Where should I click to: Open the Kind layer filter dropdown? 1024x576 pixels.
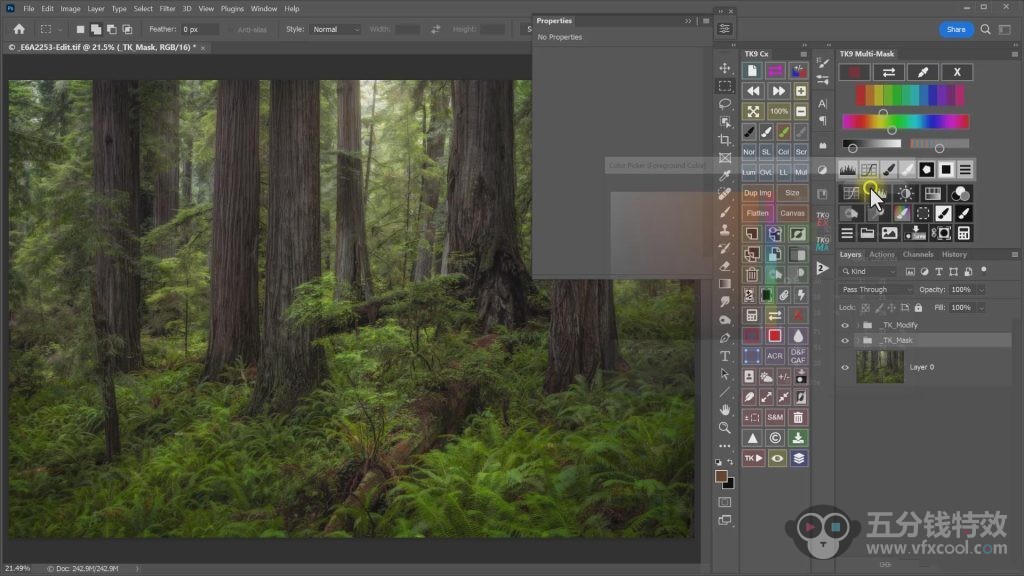pyautogui.click(x=868, y=272)
